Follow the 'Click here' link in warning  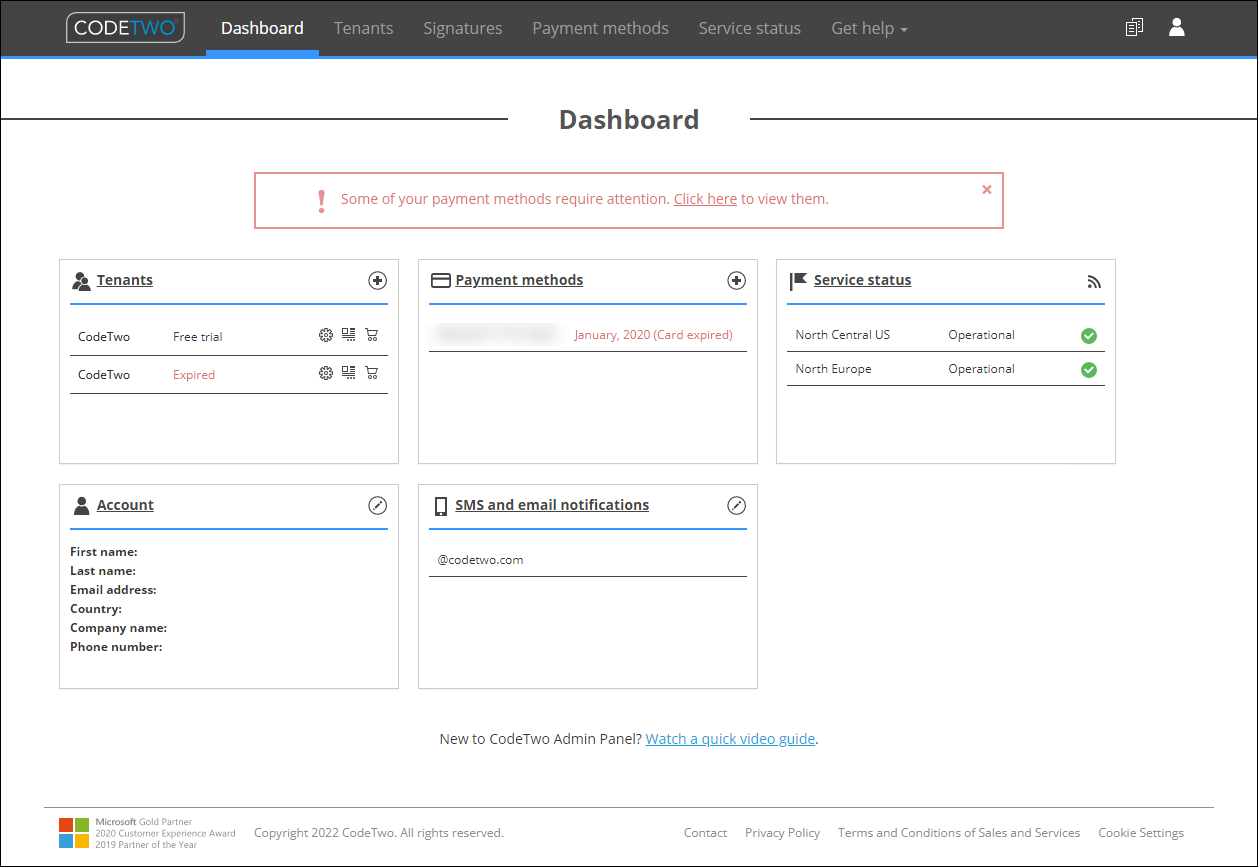tap(705, 199)
